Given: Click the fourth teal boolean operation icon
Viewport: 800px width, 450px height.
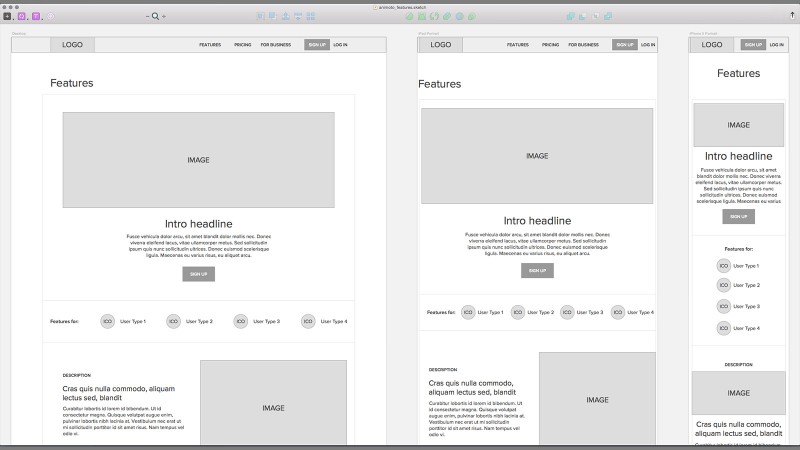Looking at the screenshot, I should pos(608,16).
